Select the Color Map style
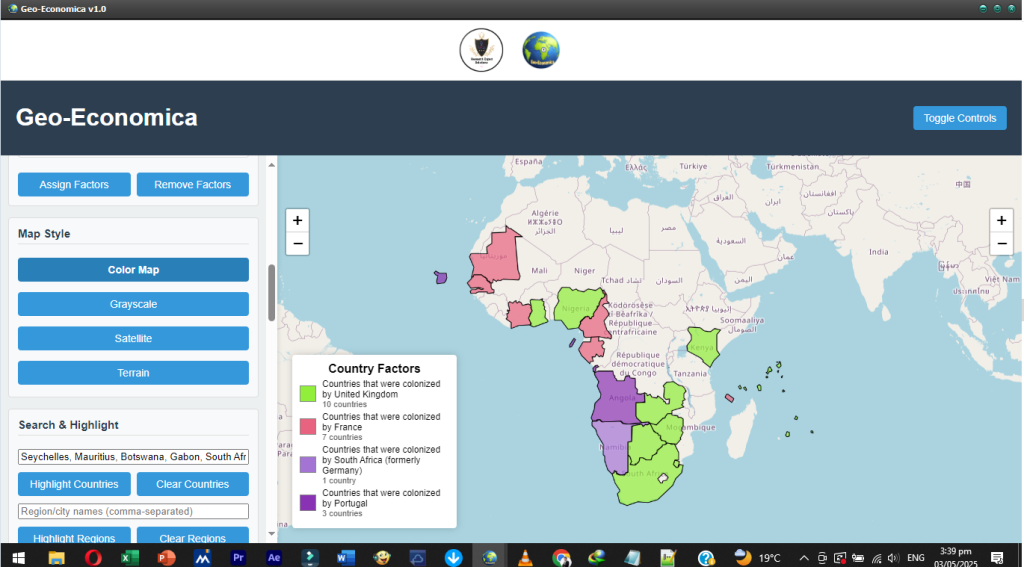This screenshot has width=1024, height=567. 133,270
